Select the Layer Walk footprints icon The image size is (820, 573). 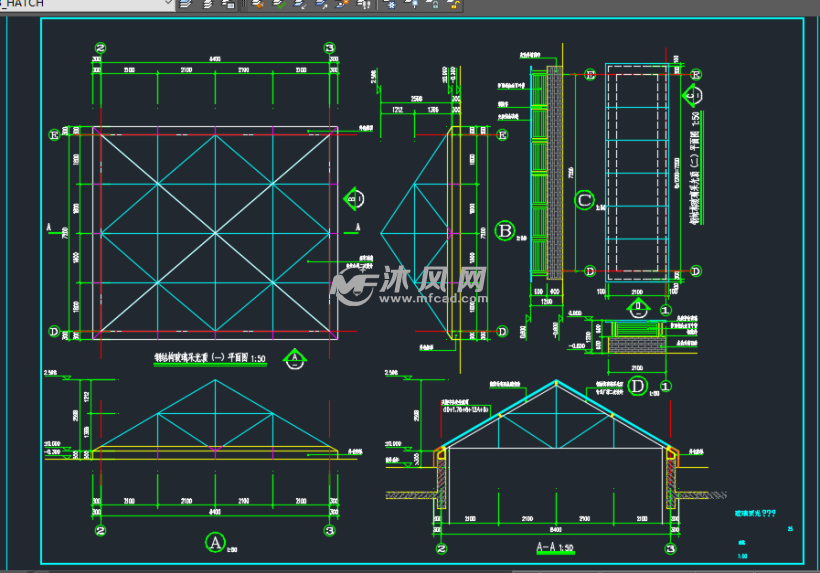click(x=366, y=4)
